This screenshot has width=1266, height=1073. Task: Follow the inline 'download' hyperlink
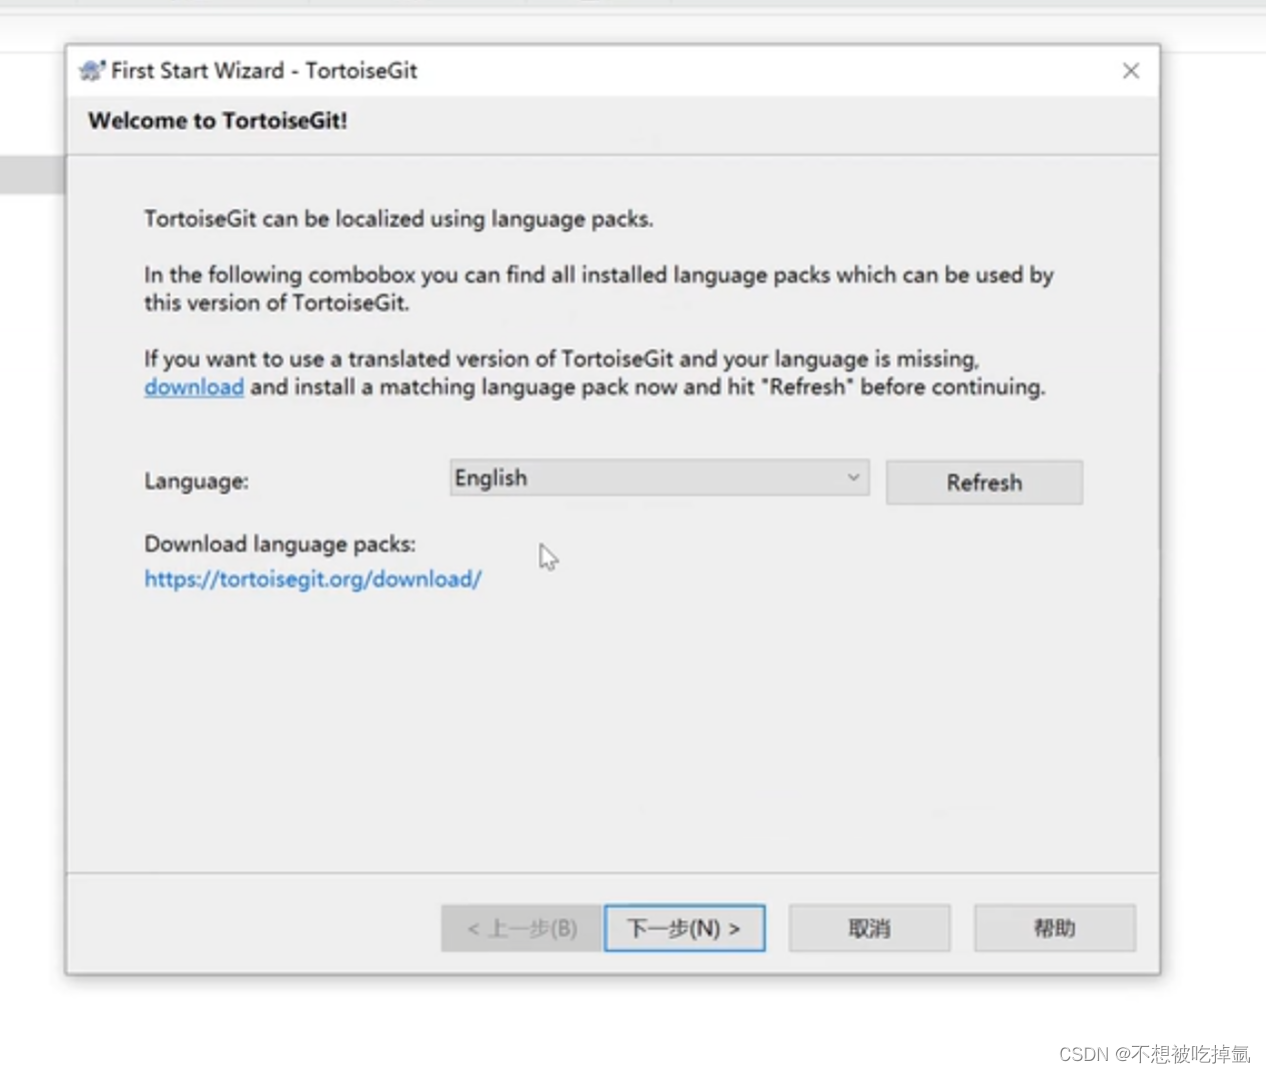[194, 387]
